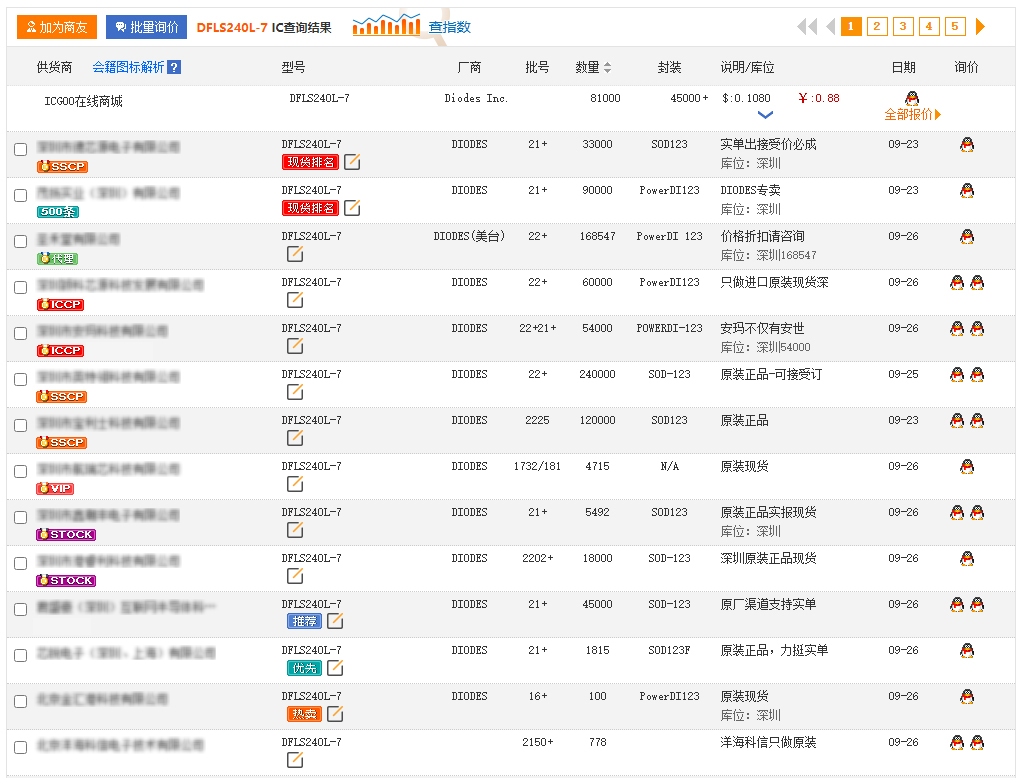1022x778 pixels.
Task: Expand price details chevron under $0.1080
Action: [x=765, y=115]
